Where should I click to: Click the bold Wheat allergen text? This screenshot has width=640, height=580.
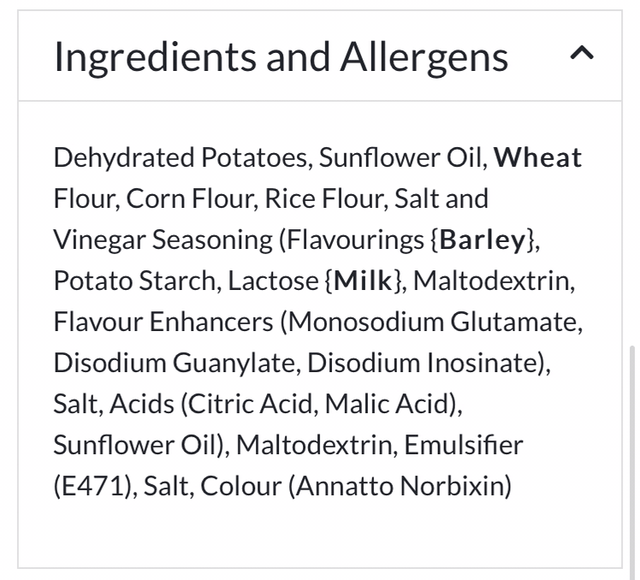[538, 158]
